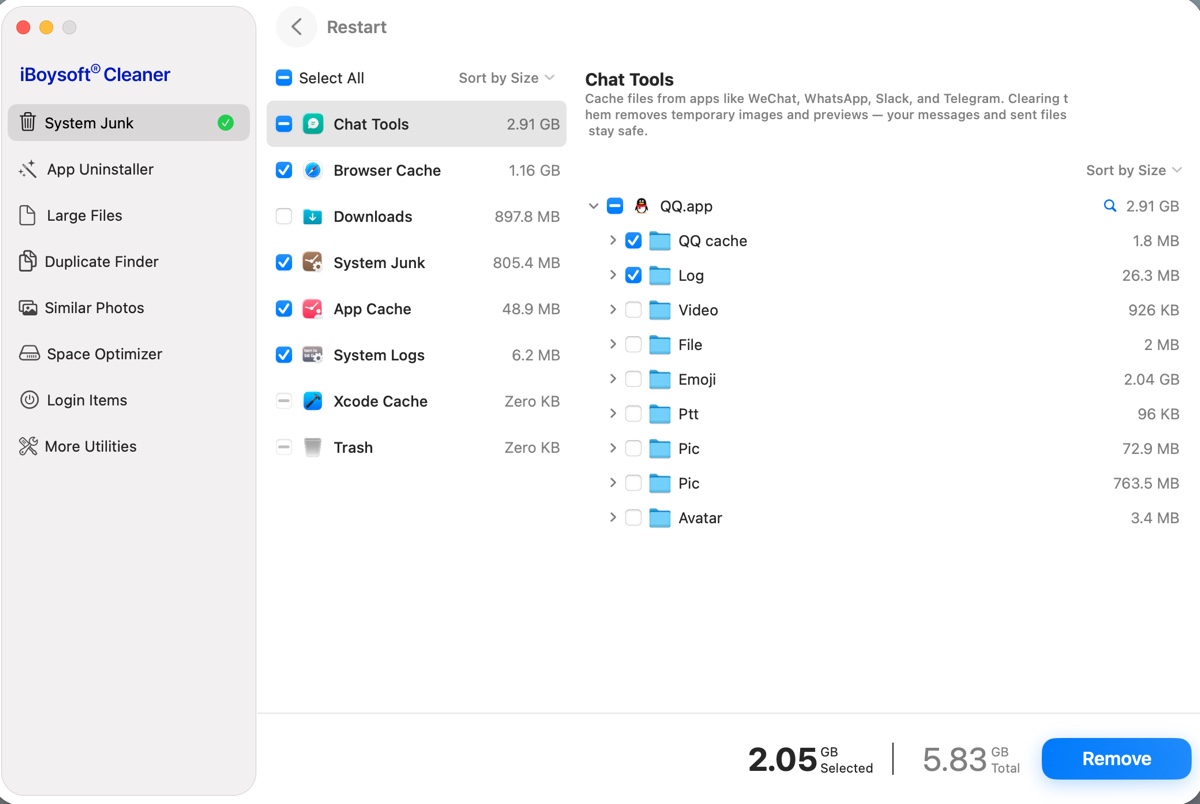
Task: Open App Uninstaller section
Action: tap(129, 169)
